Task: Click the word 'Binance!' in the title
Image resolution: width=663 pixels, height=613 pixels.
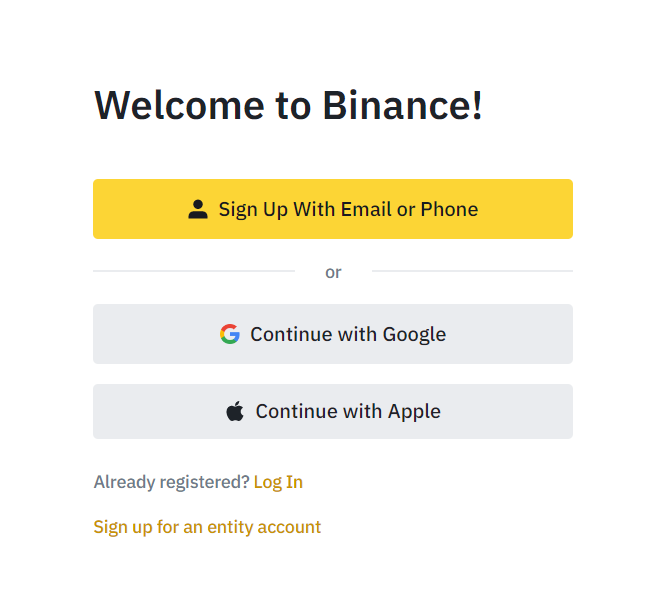Action: pos(402,105)
